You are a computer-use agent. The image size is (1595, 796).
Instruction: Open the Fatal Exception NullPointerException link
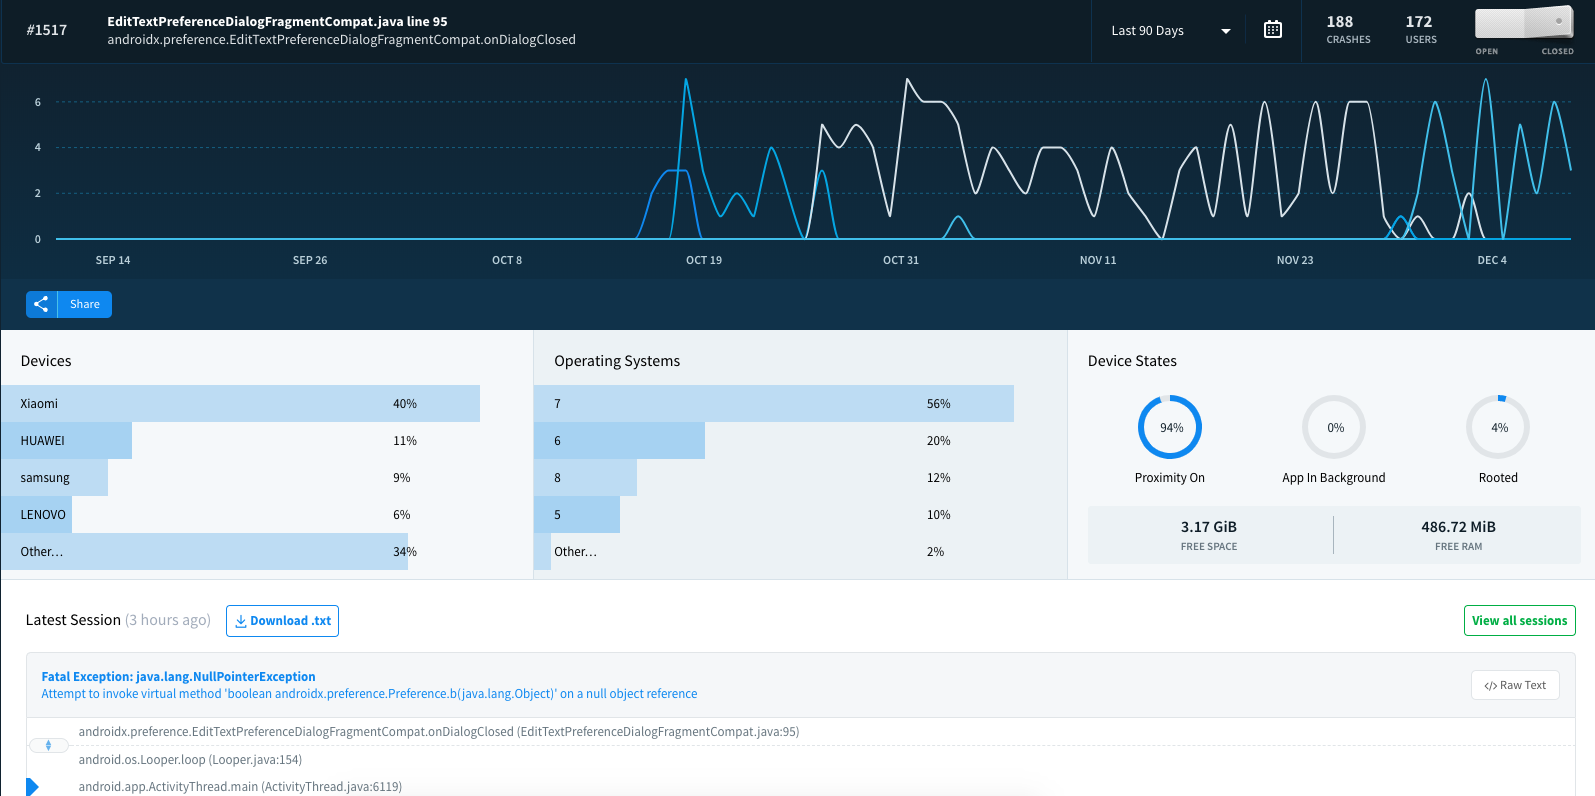pyautogui.click(x=178, y=677)
